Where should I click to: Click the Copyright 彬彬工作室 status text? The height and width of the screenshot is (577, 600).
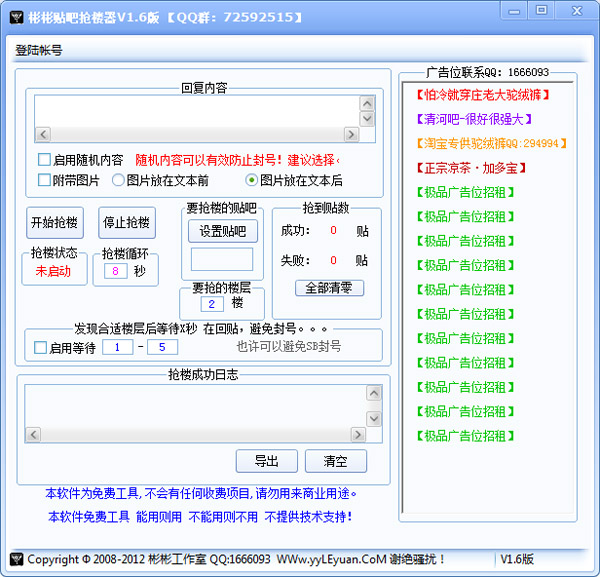236,559
